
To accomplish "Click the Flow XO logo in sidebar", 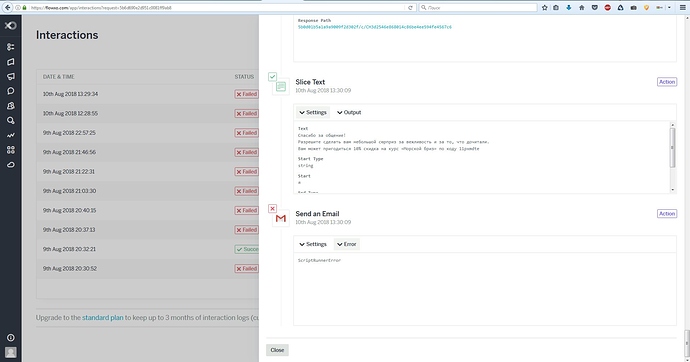I will point(11,26).
